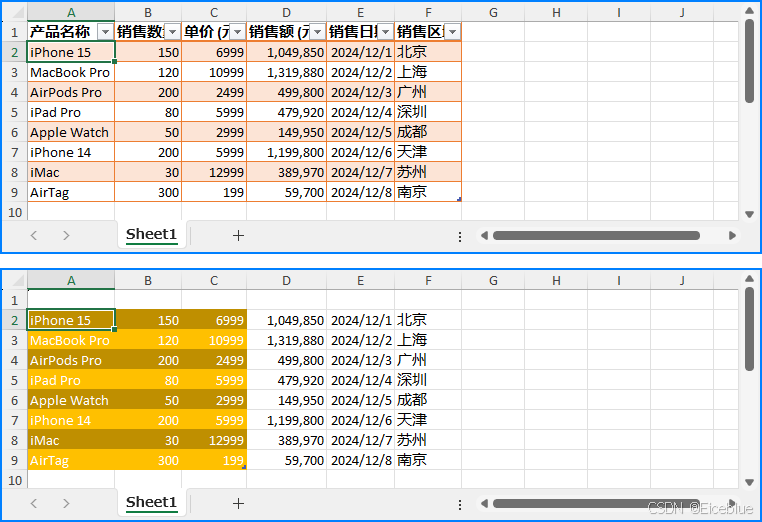Viewport: 762px width, 522px height.
Task: Select MacBook Pro cell in top table
Action: coord(71,72)
